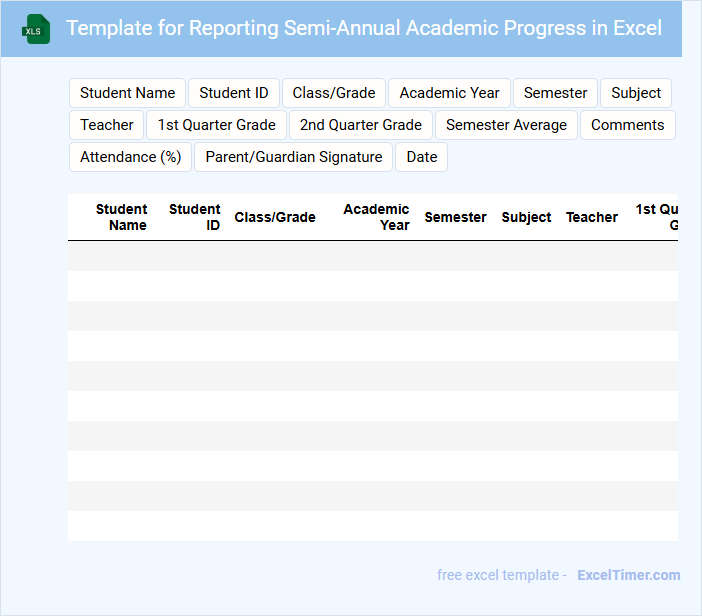Click the Teacher tag
This screenshot has height=616, width=702.
tap(107, 125)
